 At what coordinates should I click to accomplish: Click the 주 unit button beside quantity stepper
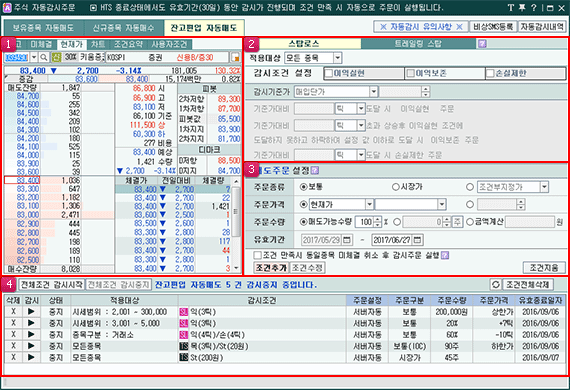point(457,222)
